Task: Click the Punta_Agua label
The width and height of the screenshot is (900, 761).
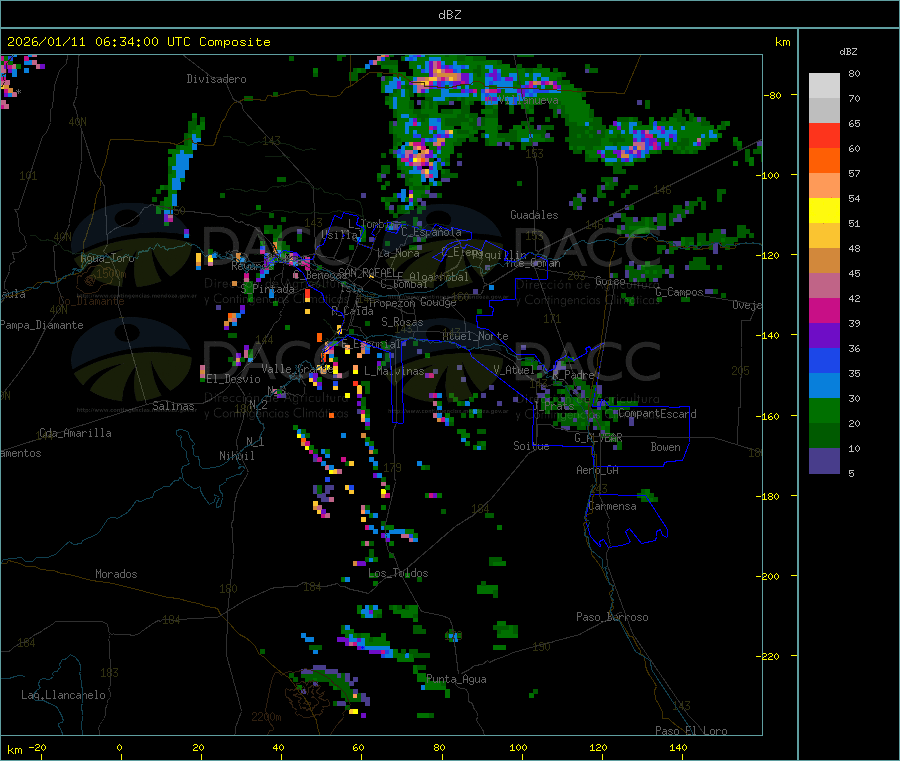Action: tap(456, 679)
